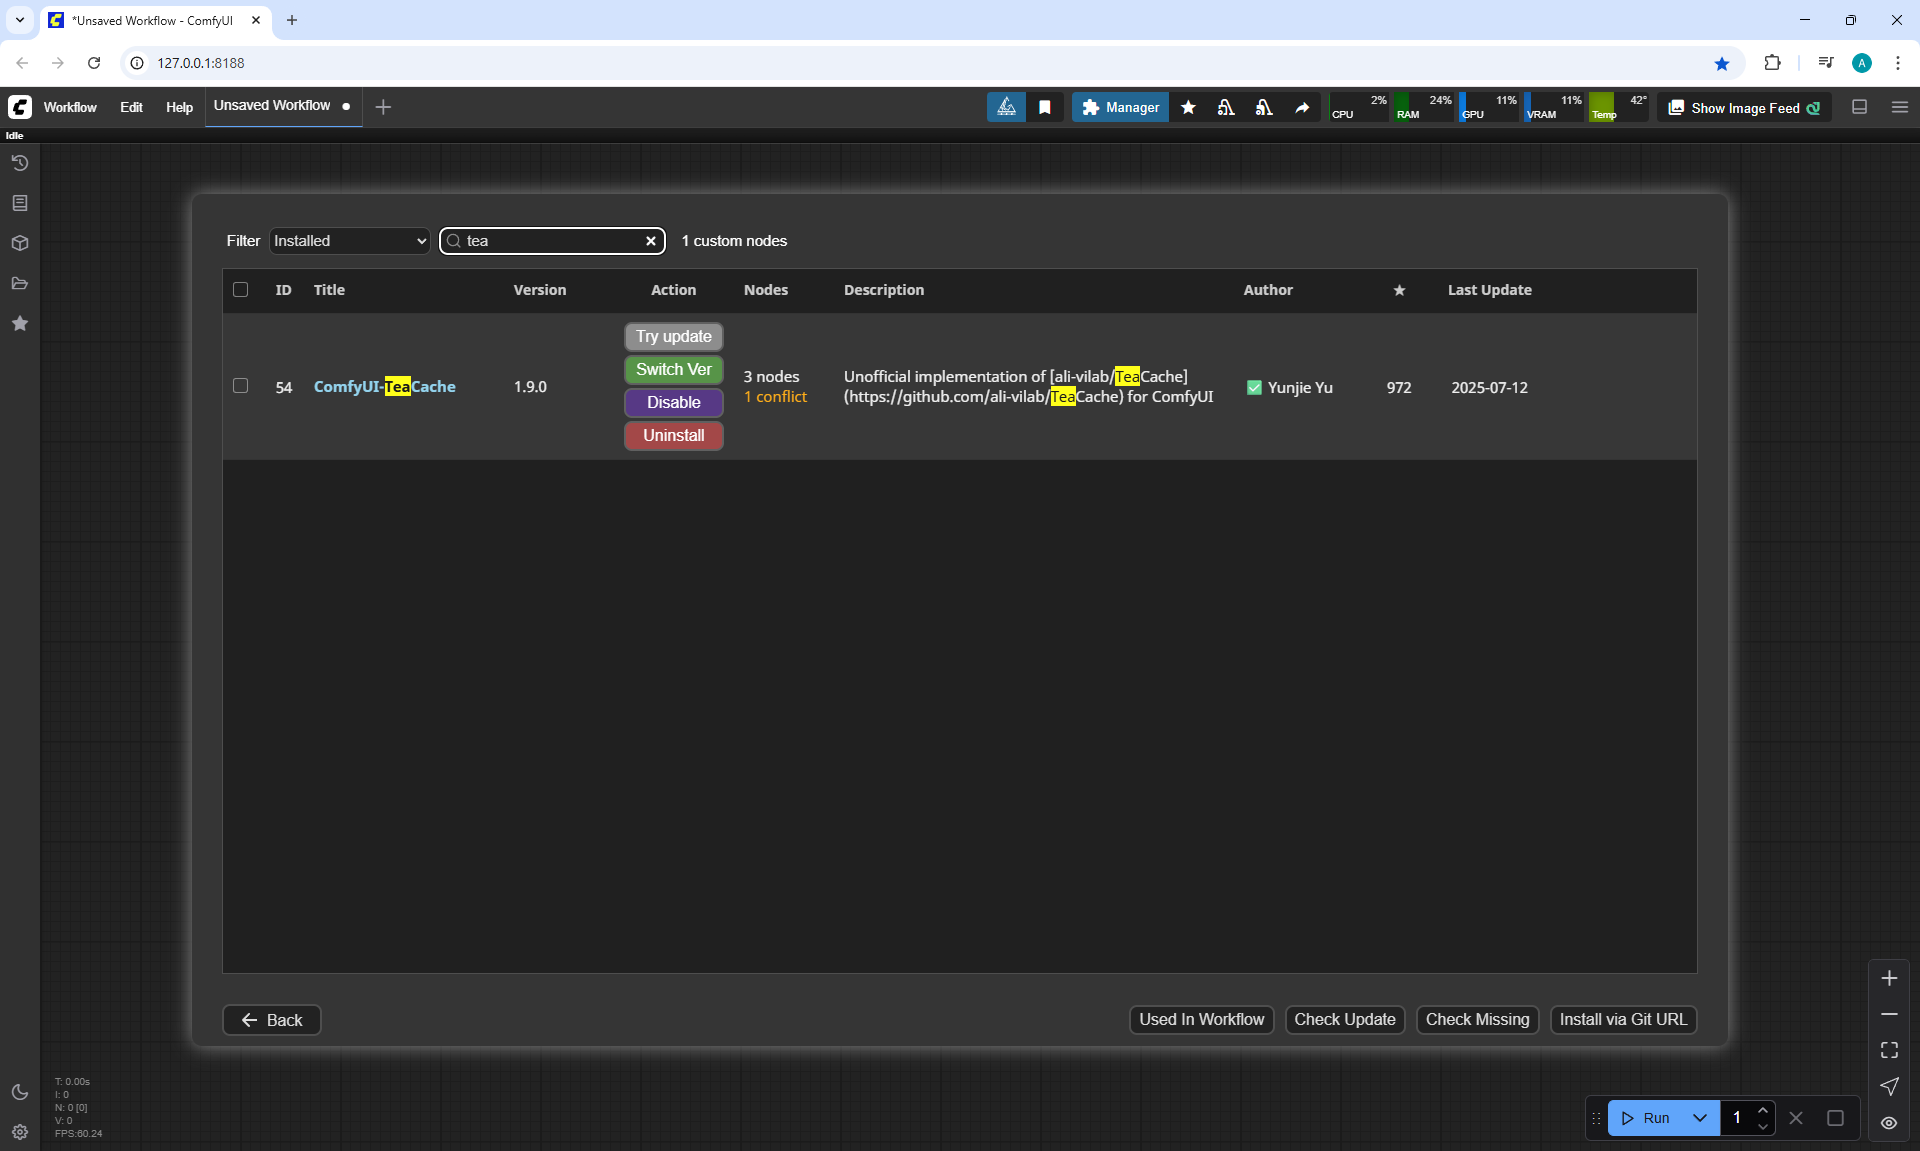Open the queue history sidebar icon

pos(19,163)
